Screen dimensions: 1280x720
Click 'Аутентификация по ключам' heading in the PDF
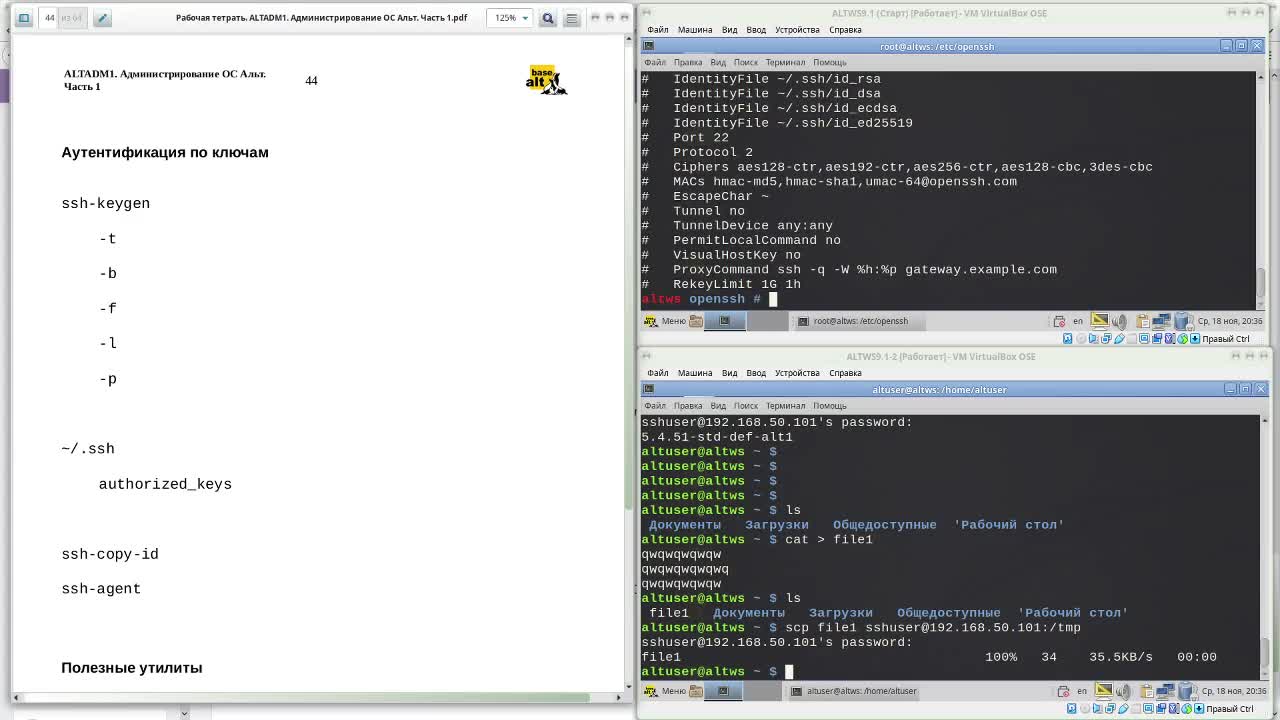pos(165,152)
